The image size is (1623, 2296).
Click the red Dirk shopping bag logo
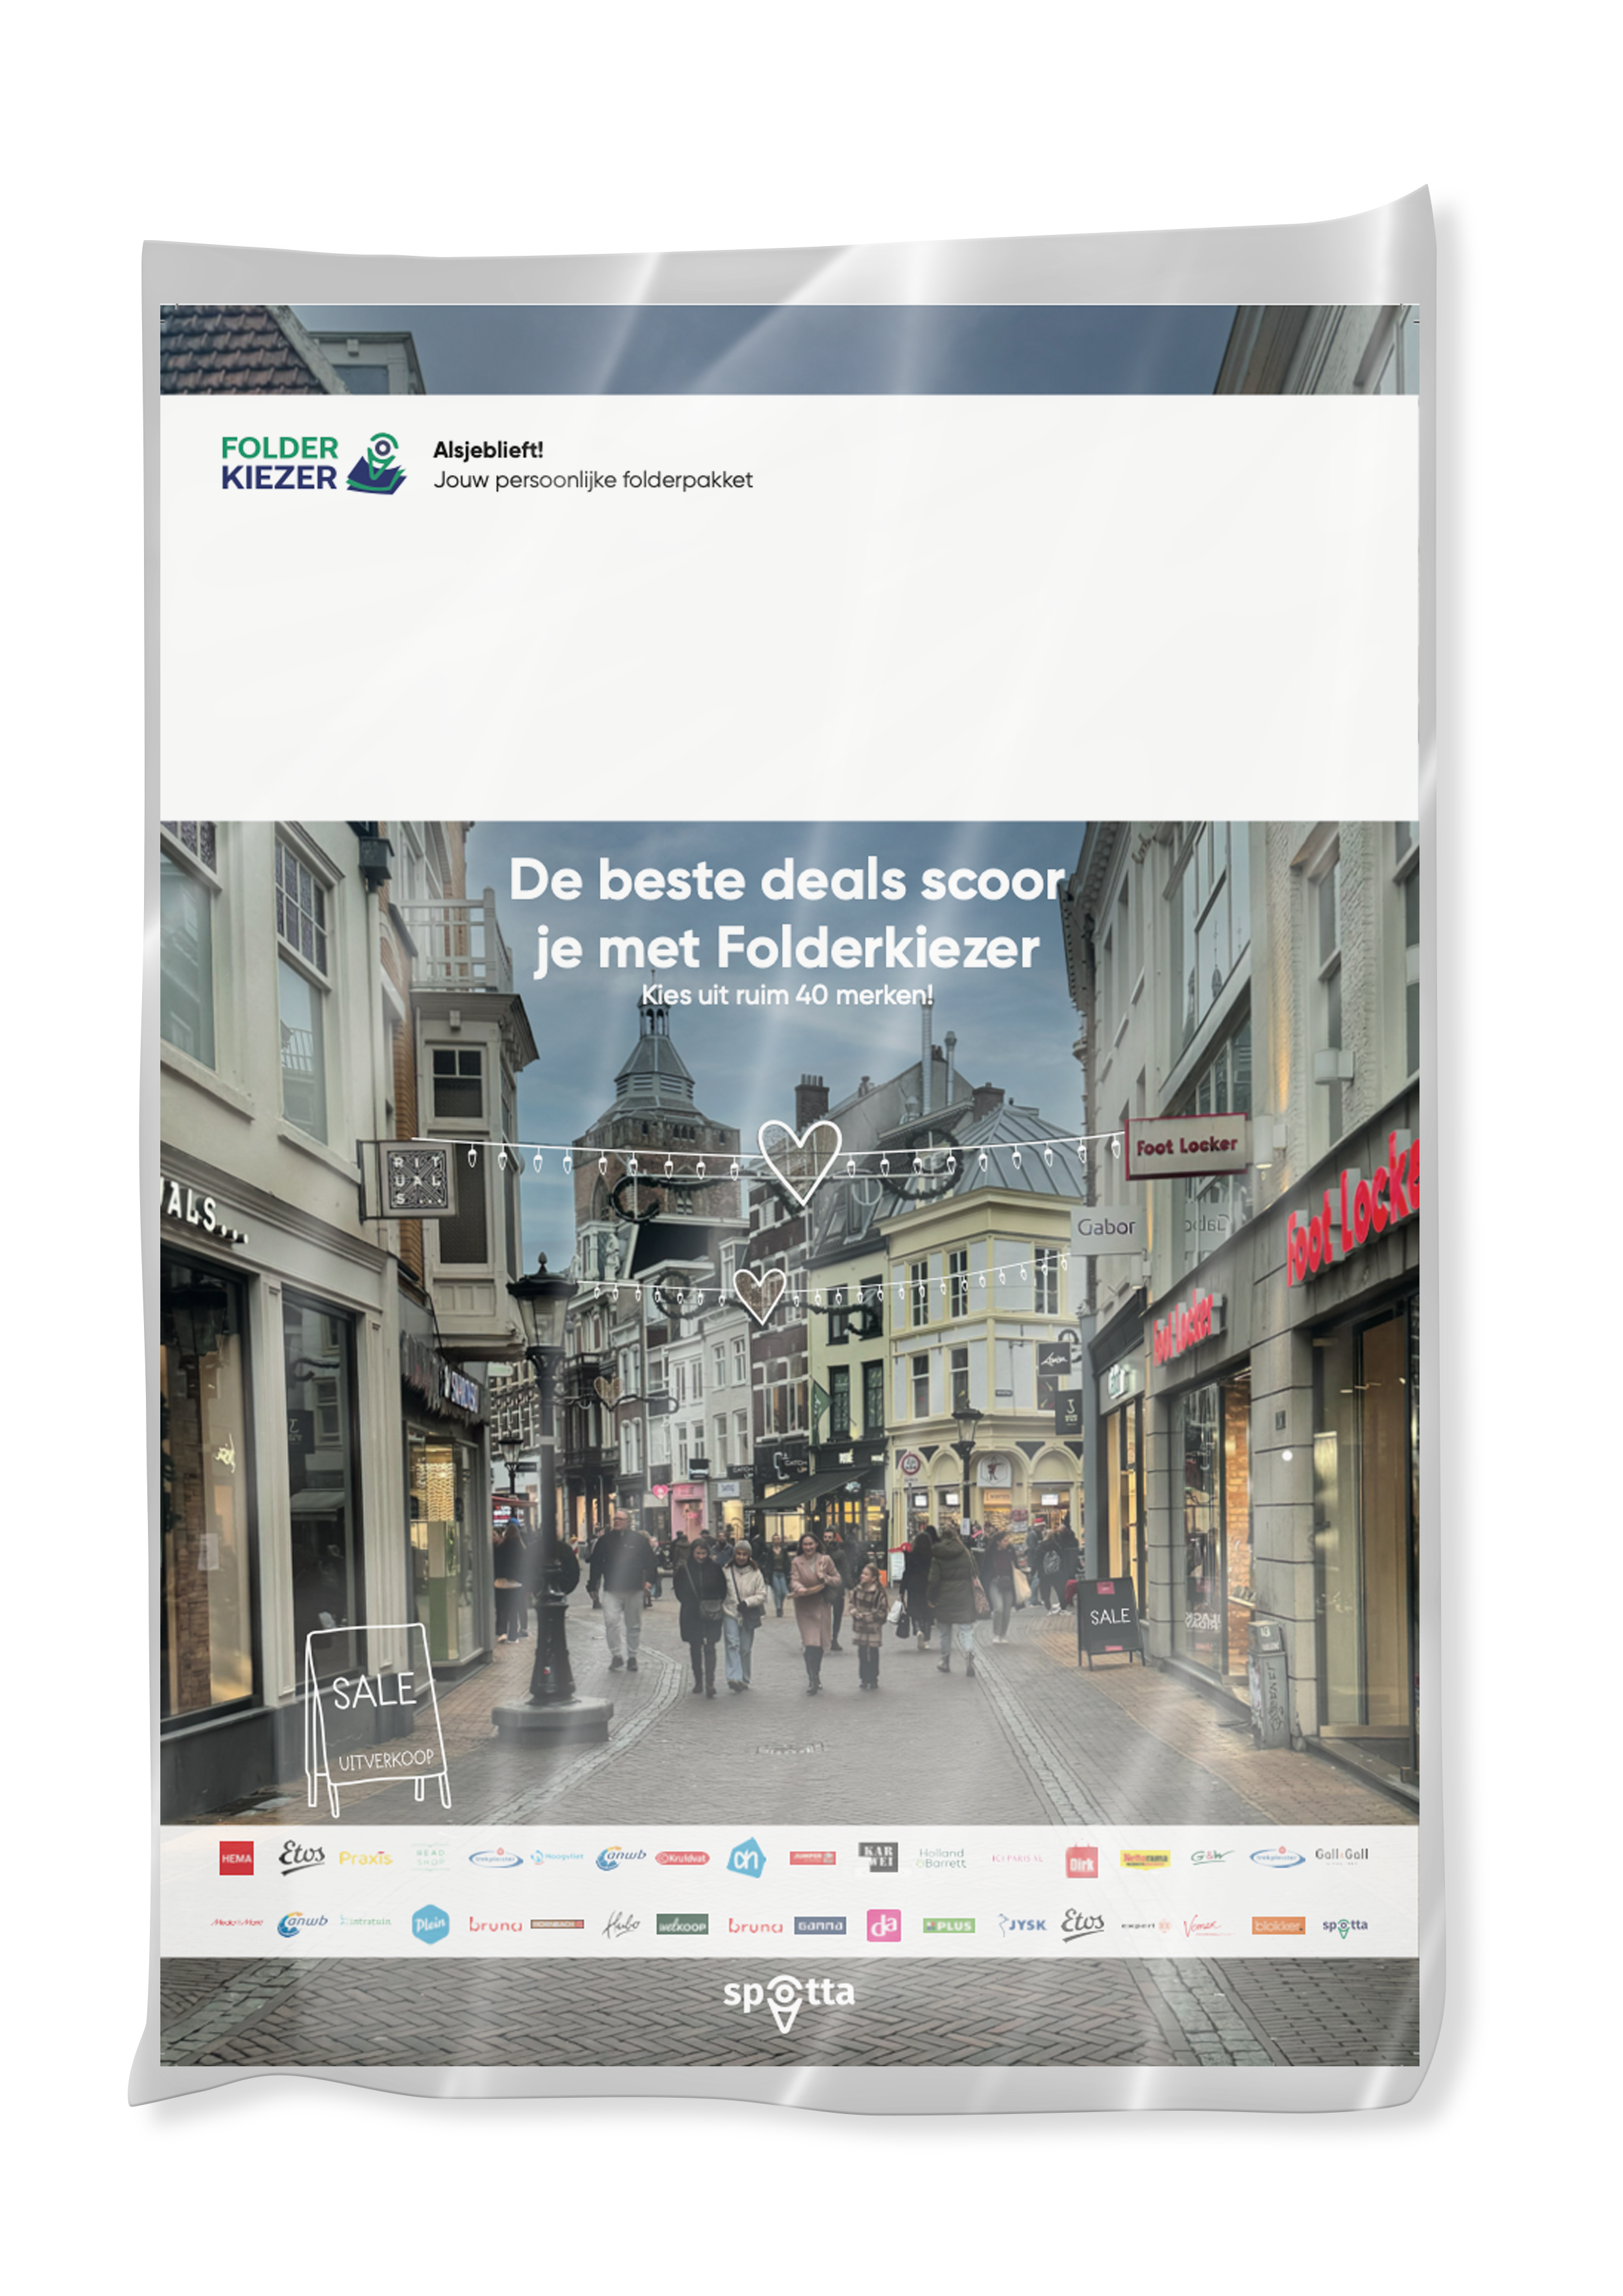tap(1081, 1860)
